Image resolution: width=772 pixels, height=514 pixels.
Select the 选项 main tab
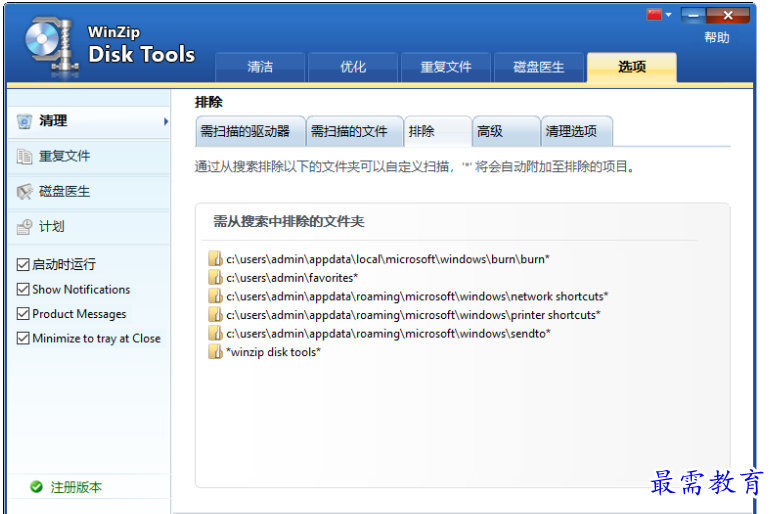[x=632, y=67]
